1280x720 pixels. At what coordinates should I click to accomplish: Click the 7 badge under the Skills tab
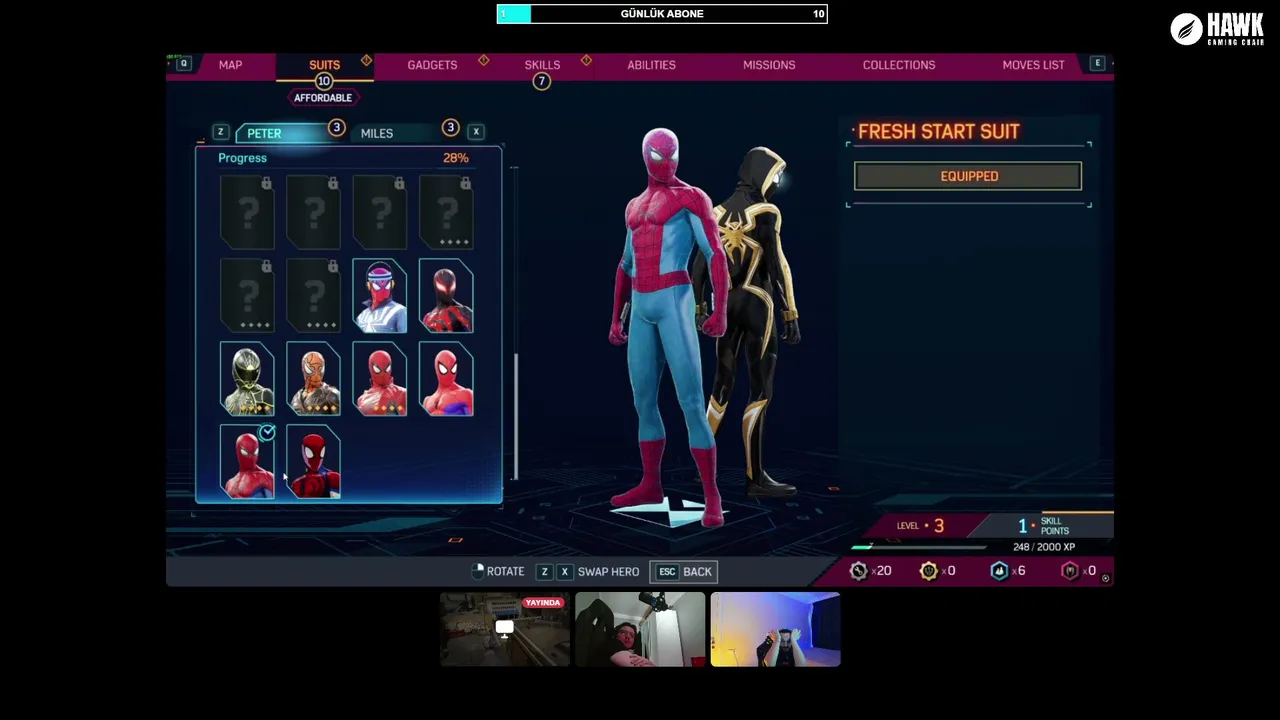541,81
